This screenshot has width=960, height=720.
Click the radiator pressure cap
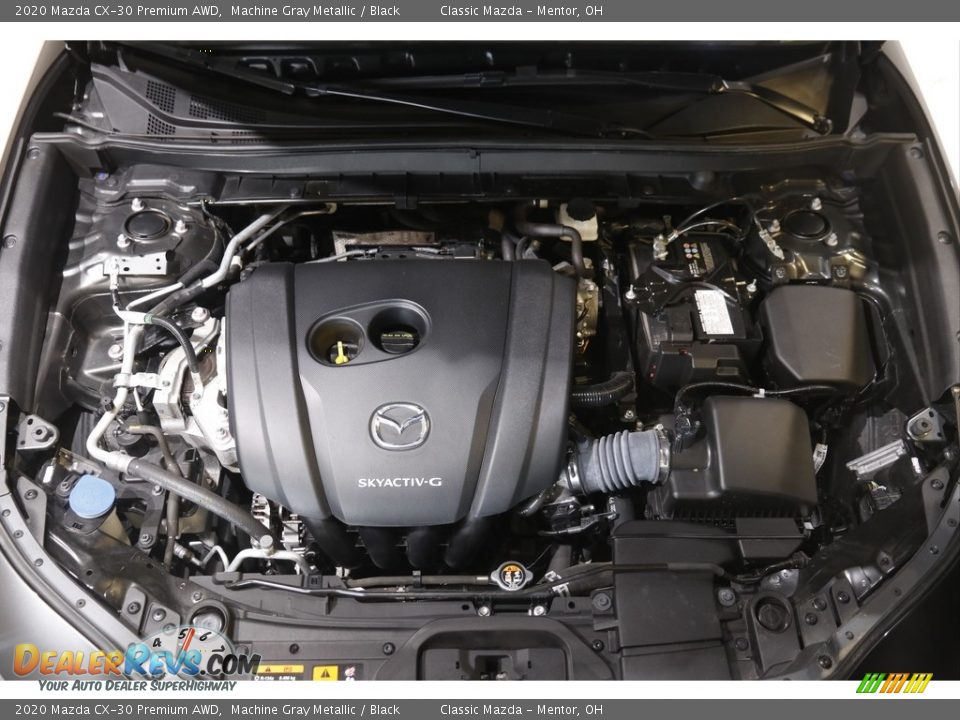(x=512, y=575)
